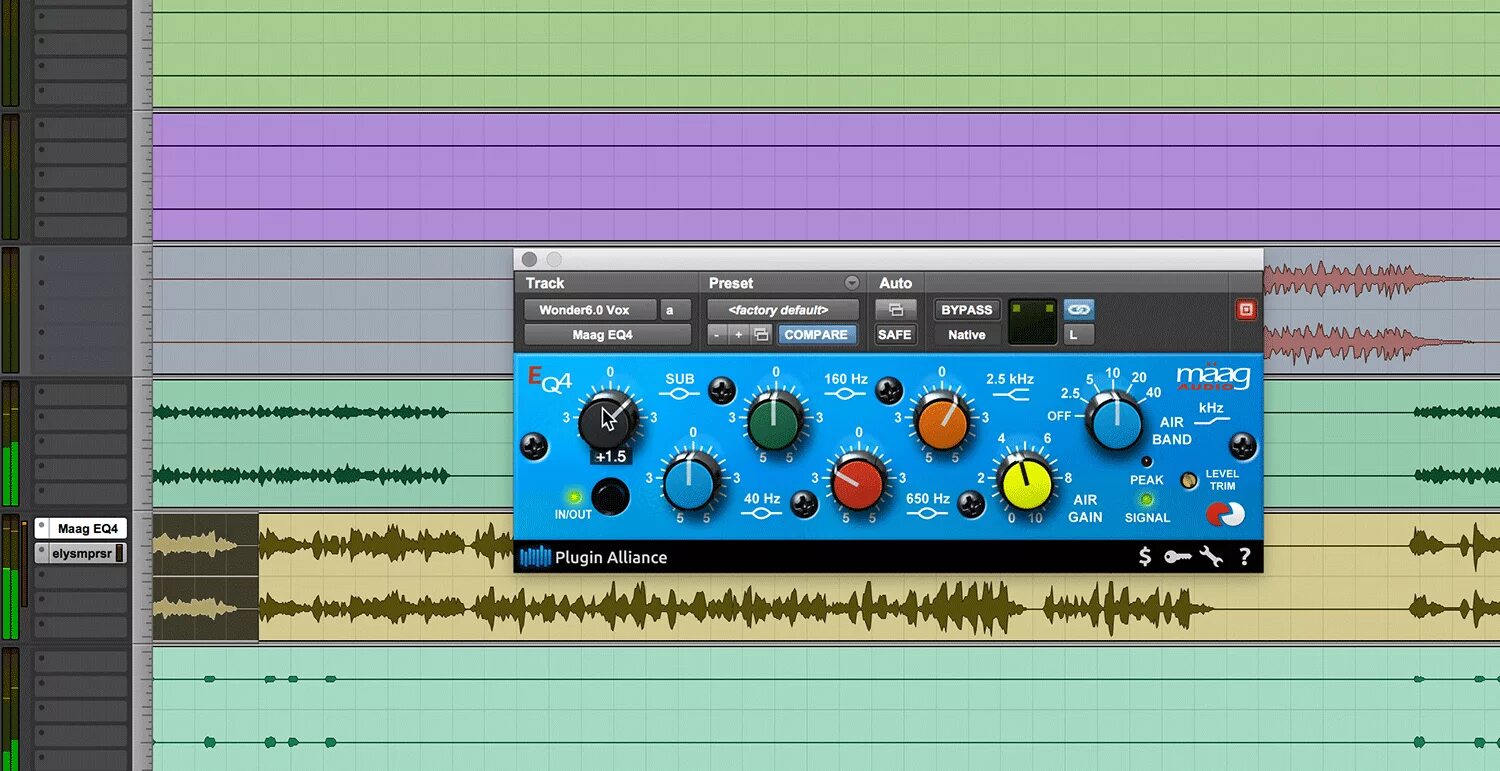Select next preset with plus button

[739, 335]
